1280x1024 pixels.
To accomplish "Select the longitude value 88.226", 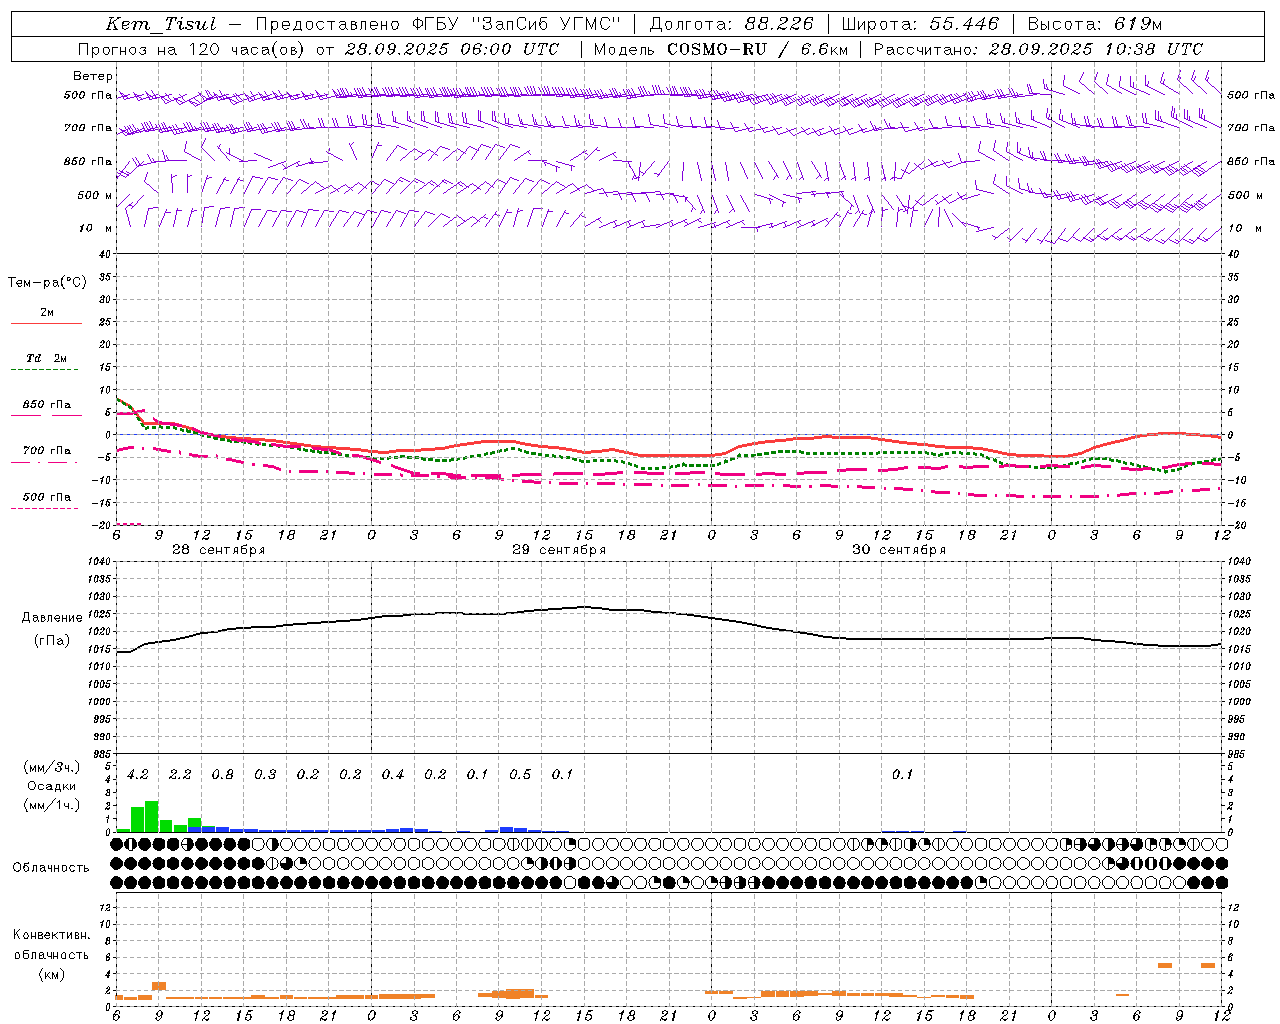I will point(779,24).
